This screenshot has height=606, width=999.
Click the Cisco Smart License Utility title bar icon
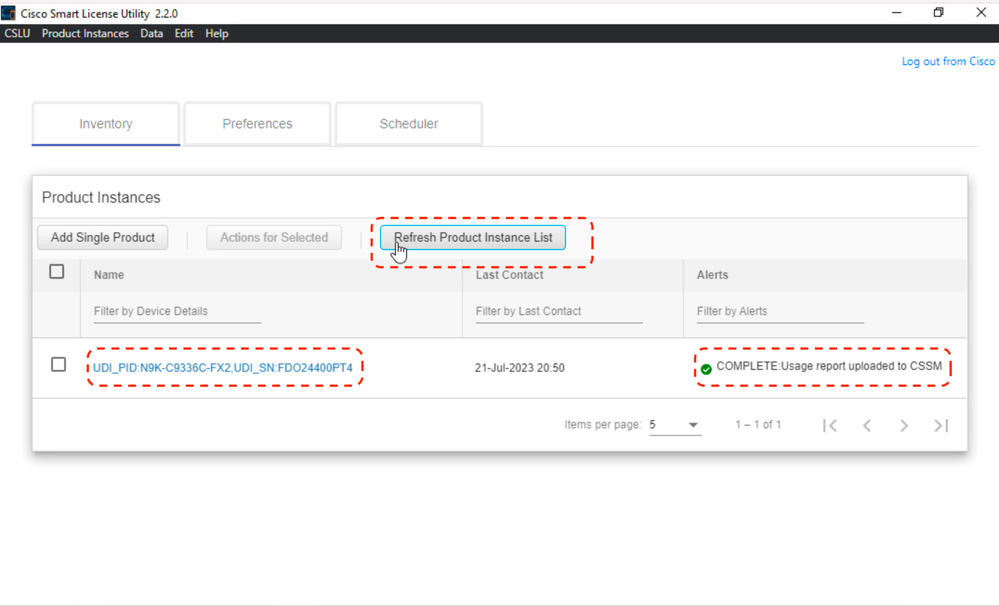click(x=10, y=12)
